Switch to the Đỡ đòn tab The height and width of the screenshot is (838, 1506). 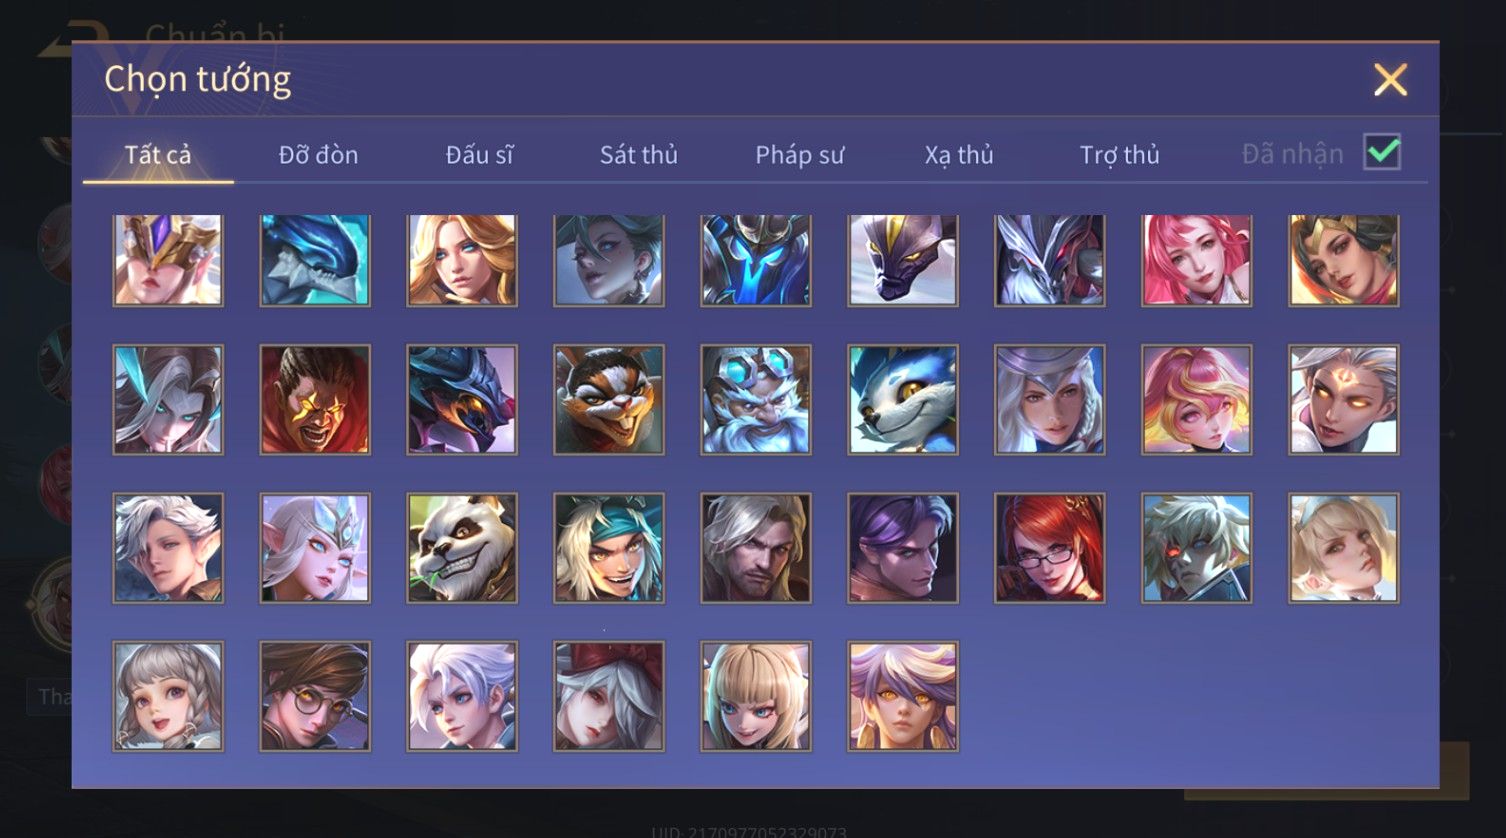[318, 155]
